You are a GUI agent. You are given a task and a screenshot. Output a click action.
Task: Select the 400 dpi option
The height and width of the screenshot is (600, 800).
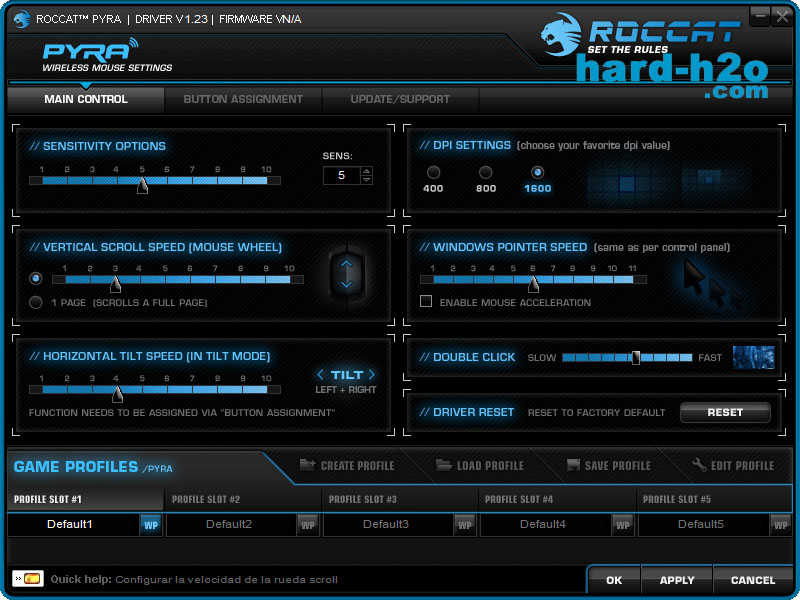(x=433, y=172)
